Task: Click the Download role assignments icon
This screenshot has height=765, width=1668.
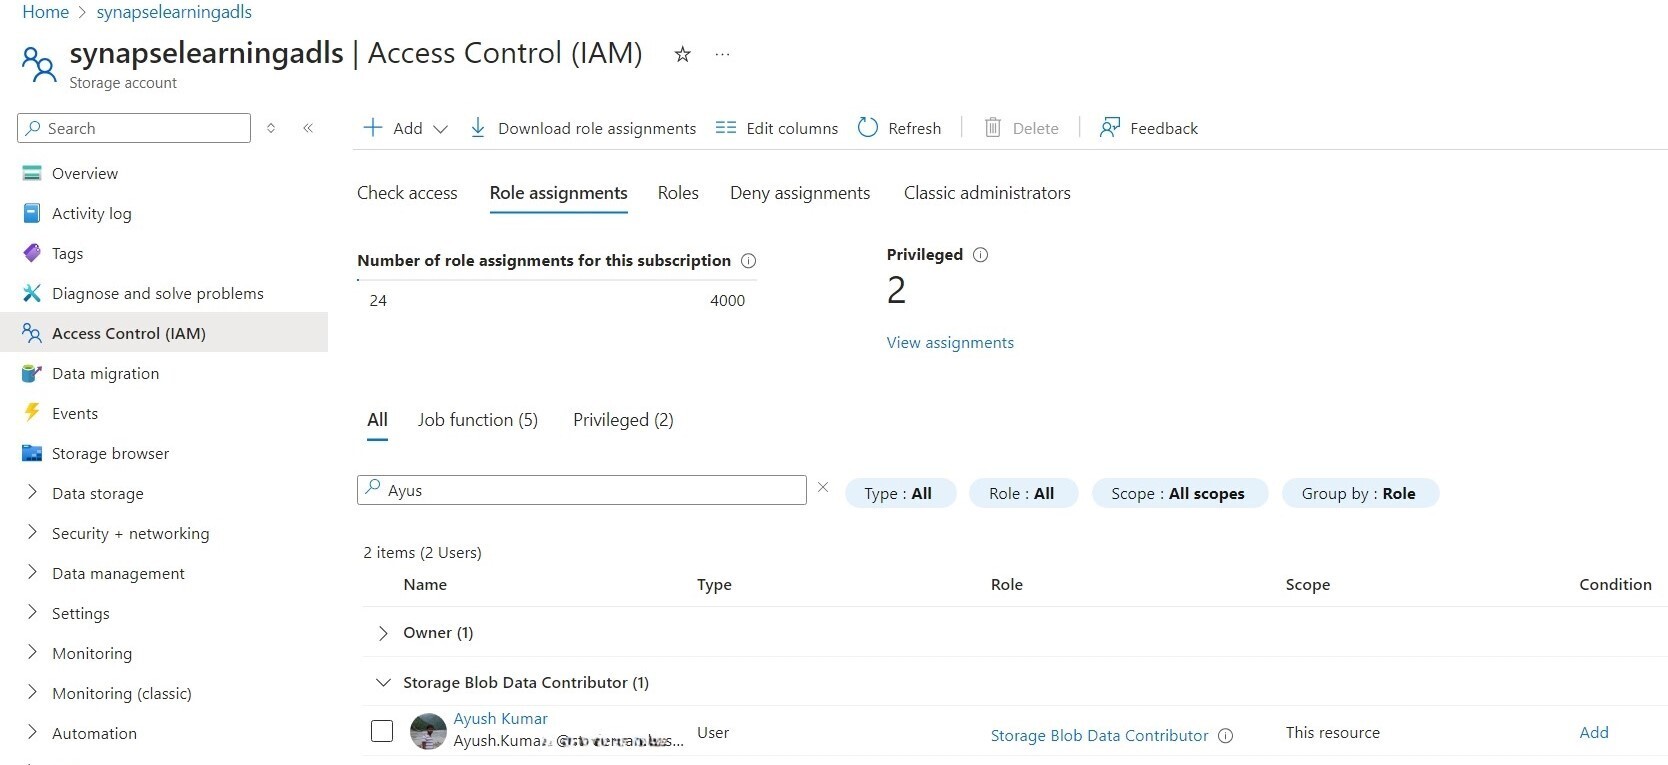Action: click(x=478, y=128)
